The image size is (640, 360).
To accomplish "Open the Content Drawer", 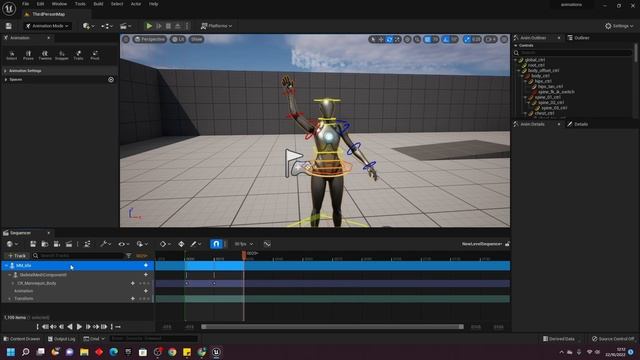I will (22, 339).
